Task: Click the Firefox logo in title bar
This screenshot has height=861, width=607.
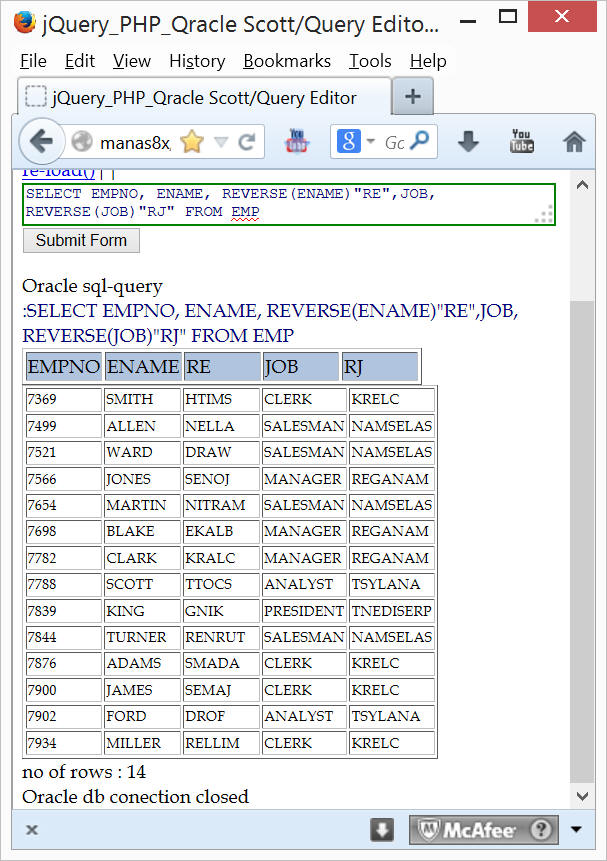Action: click(x=25, y=23)
